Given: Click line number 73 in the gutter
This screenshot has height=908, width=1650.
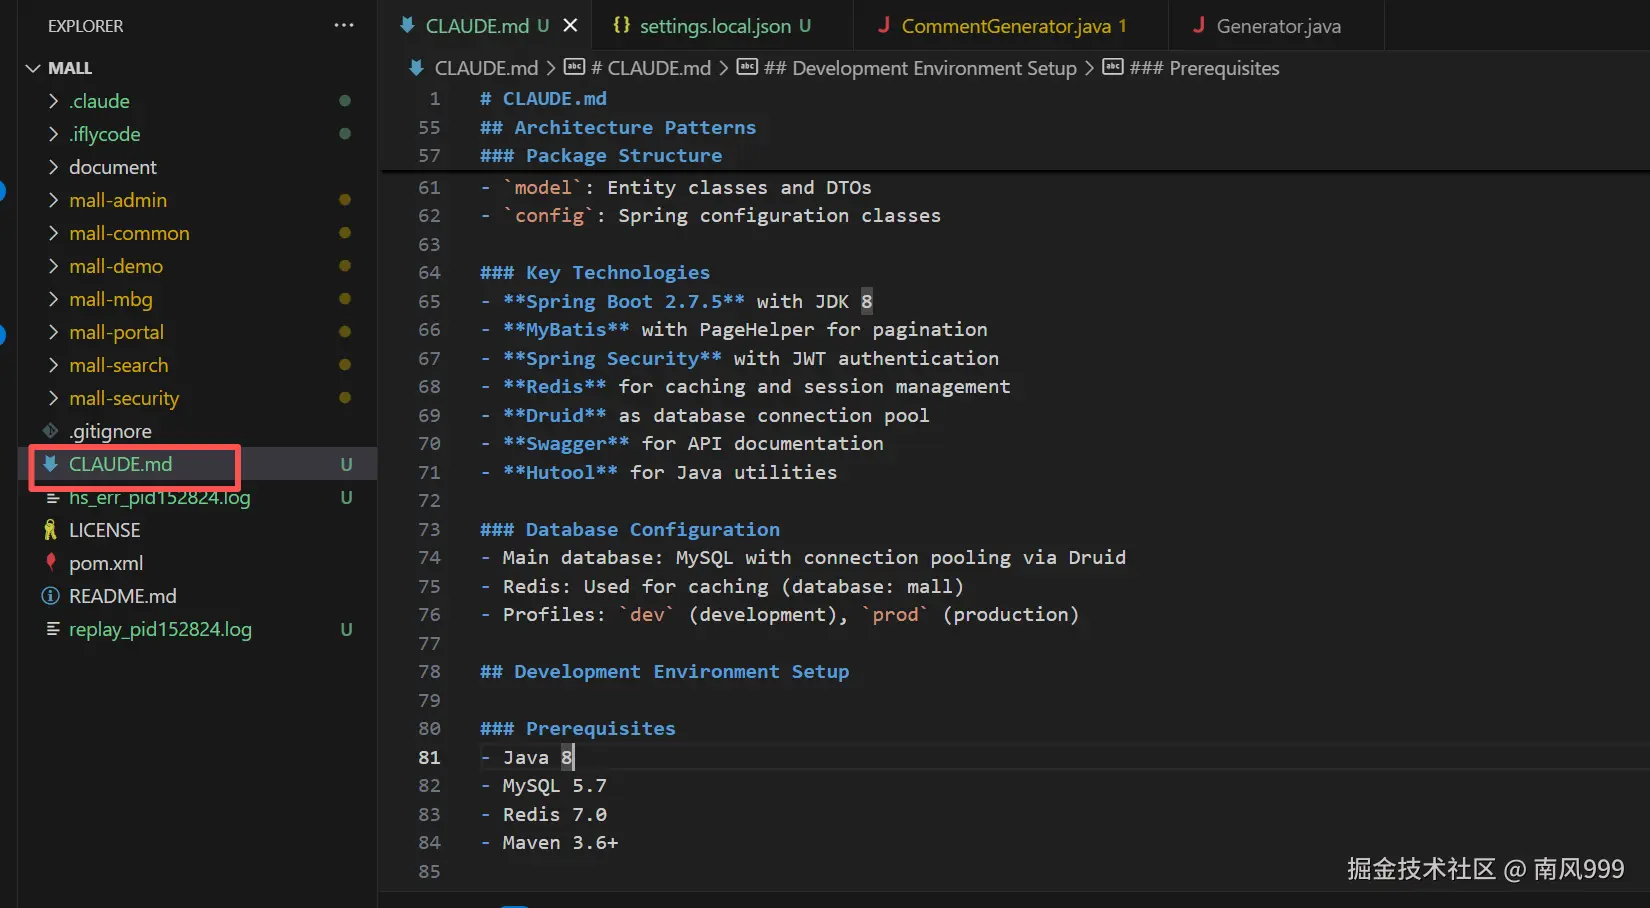Looking at the screenshot, I should click(429, 529).
